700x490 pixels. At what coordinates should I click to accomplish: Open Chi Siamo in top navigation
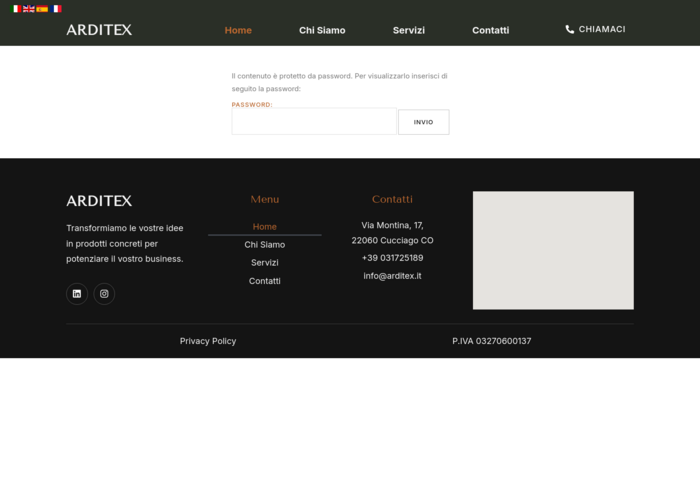322,30
